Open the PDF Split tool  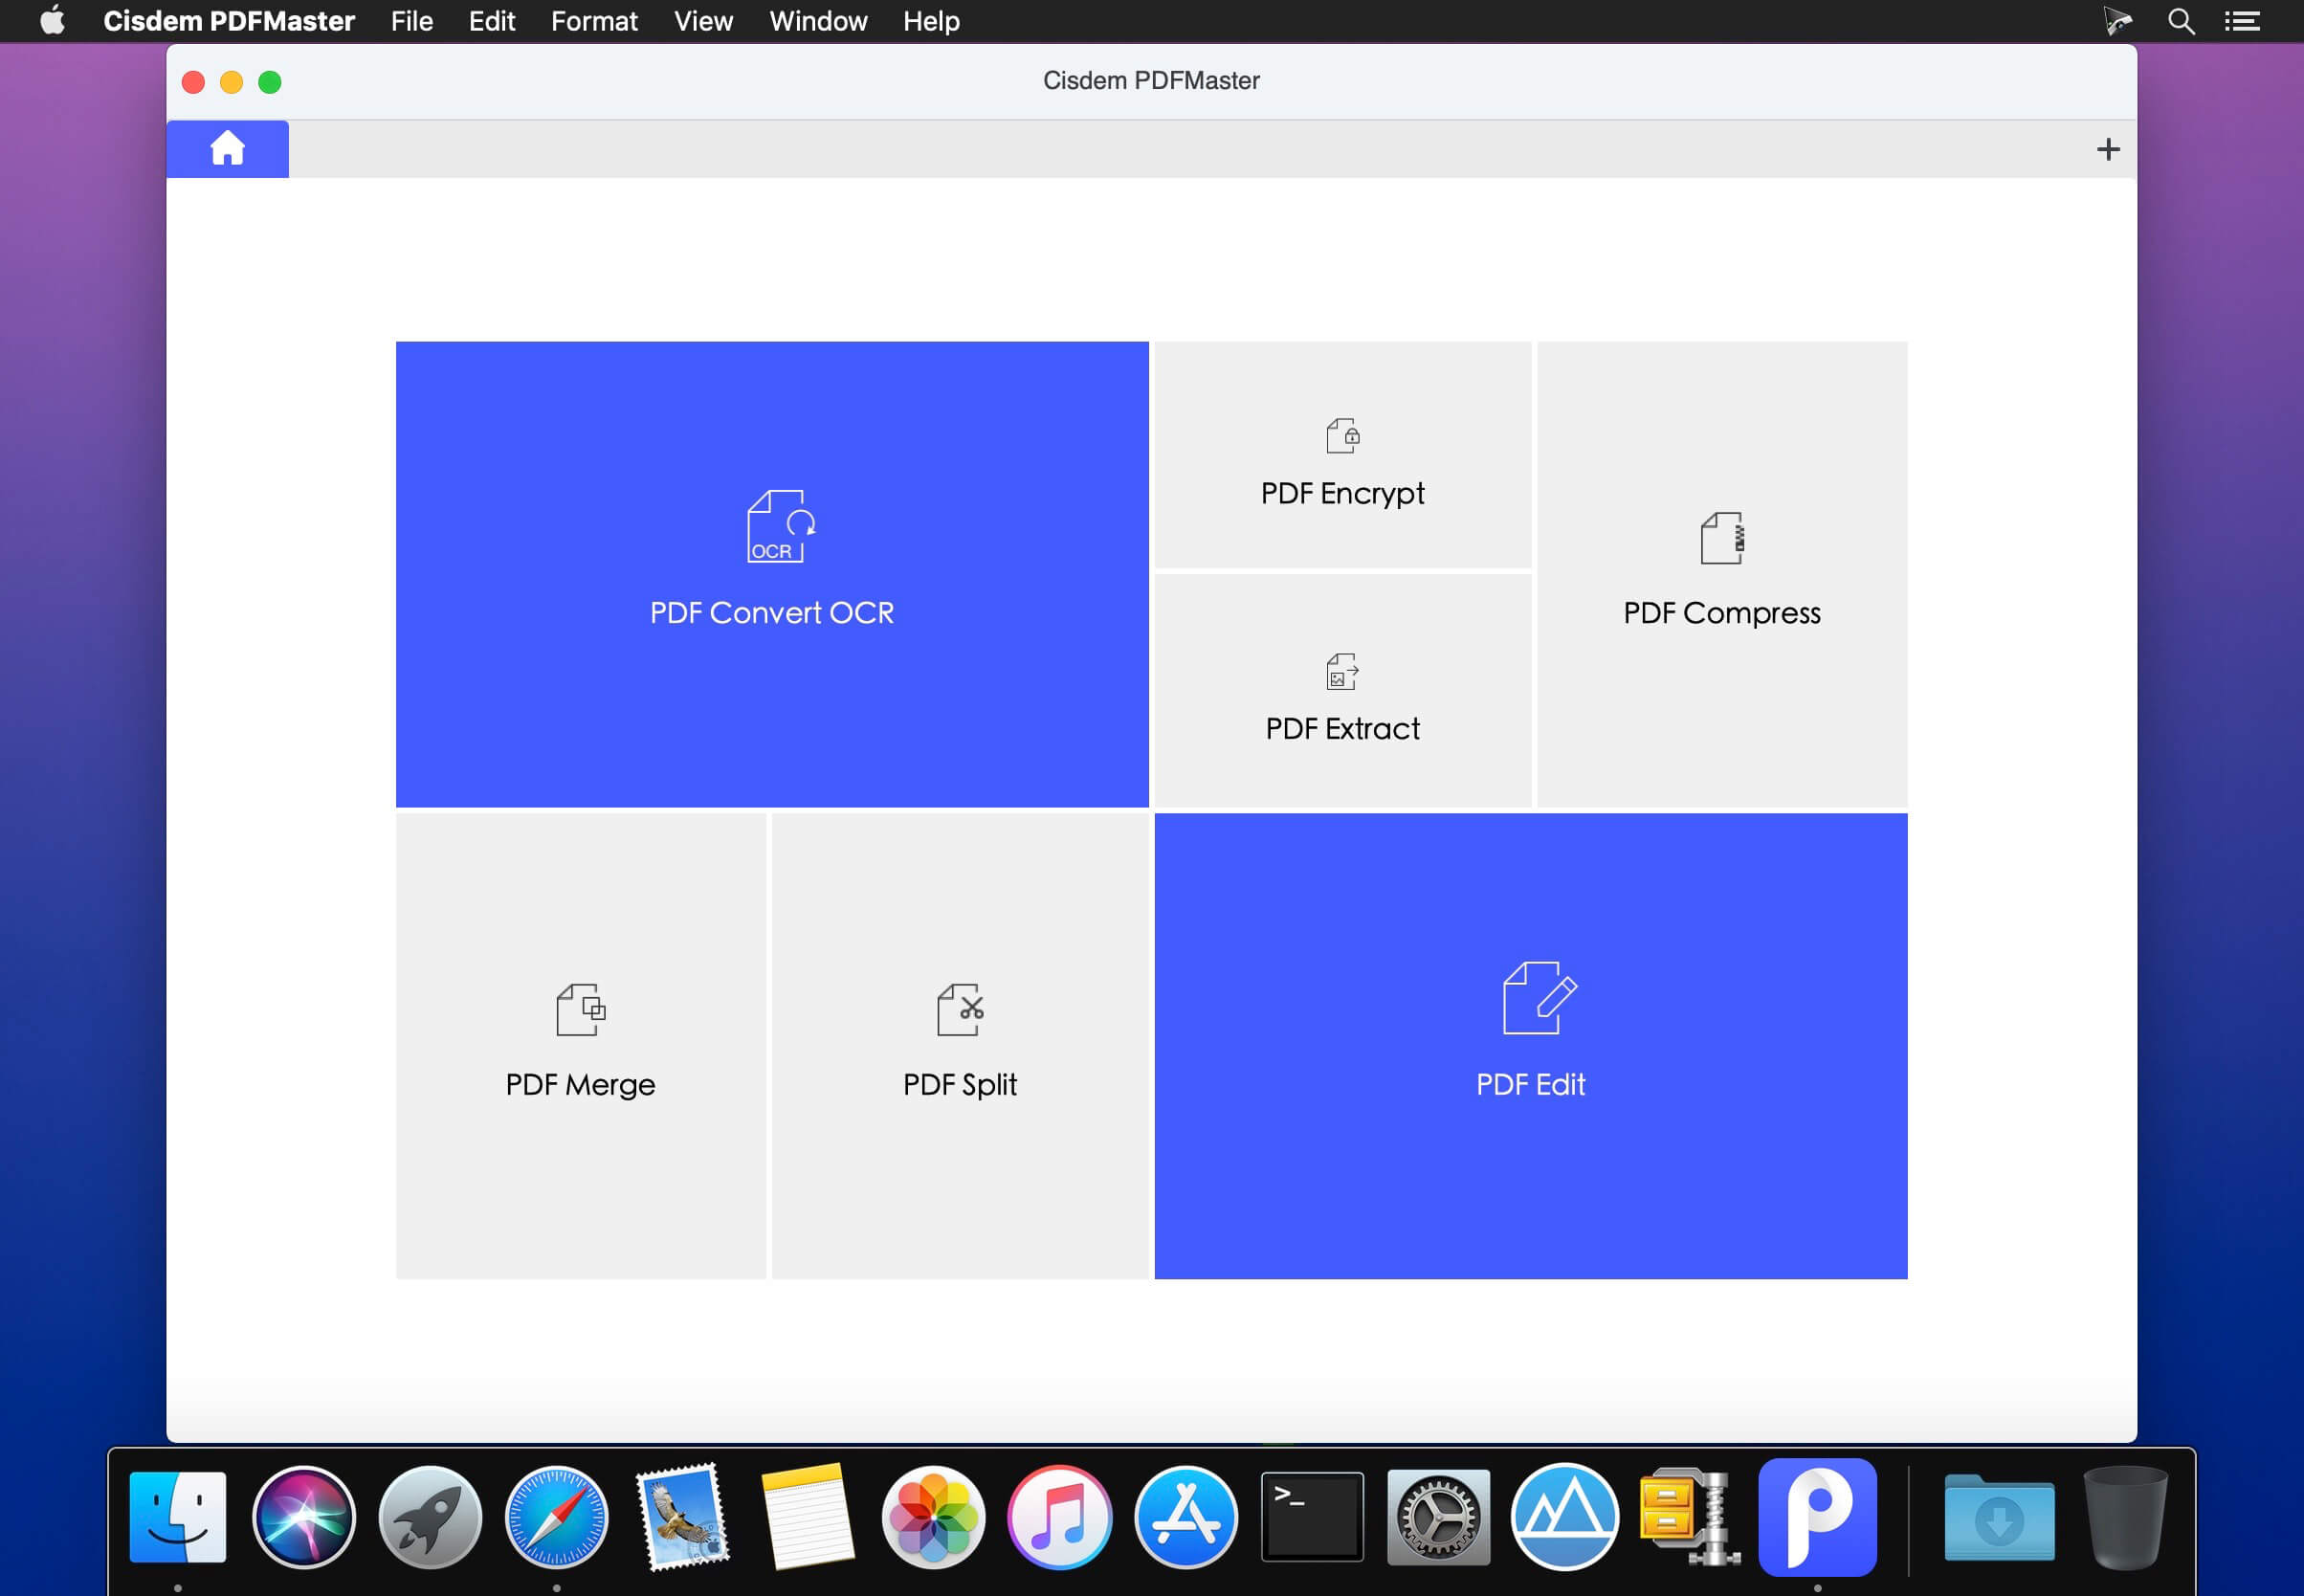960,1045
